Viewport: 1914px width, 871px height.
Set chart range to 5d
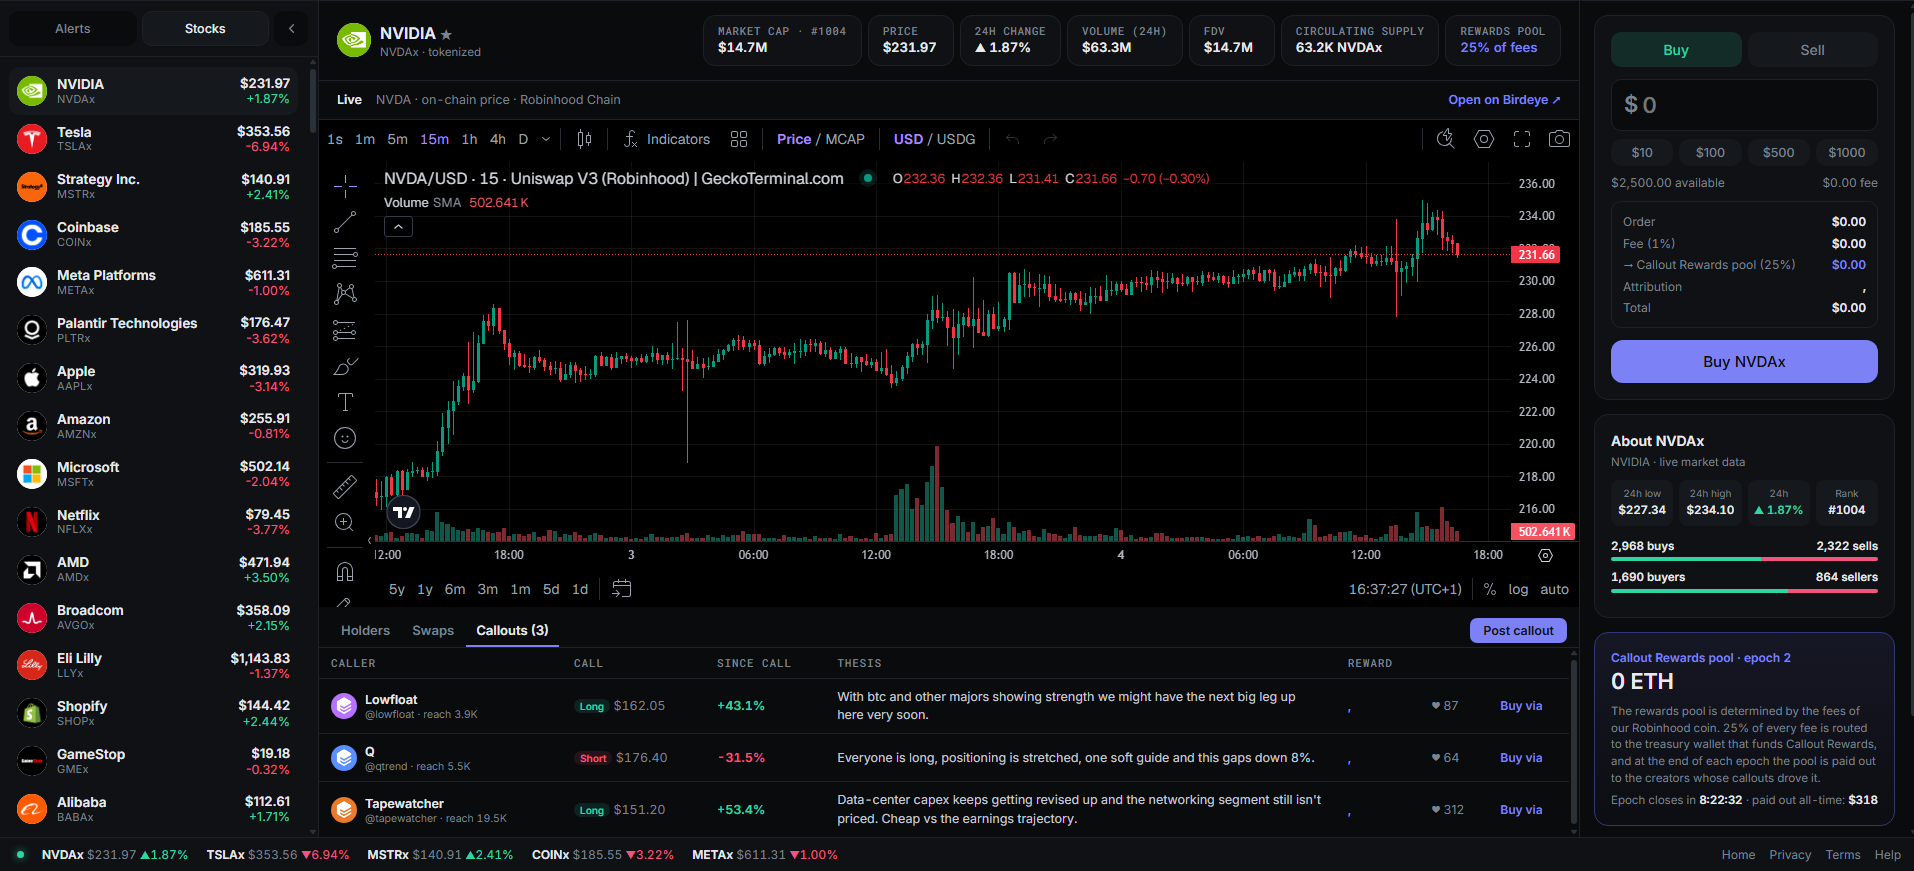pyautogui.click(x=551, y=589)
